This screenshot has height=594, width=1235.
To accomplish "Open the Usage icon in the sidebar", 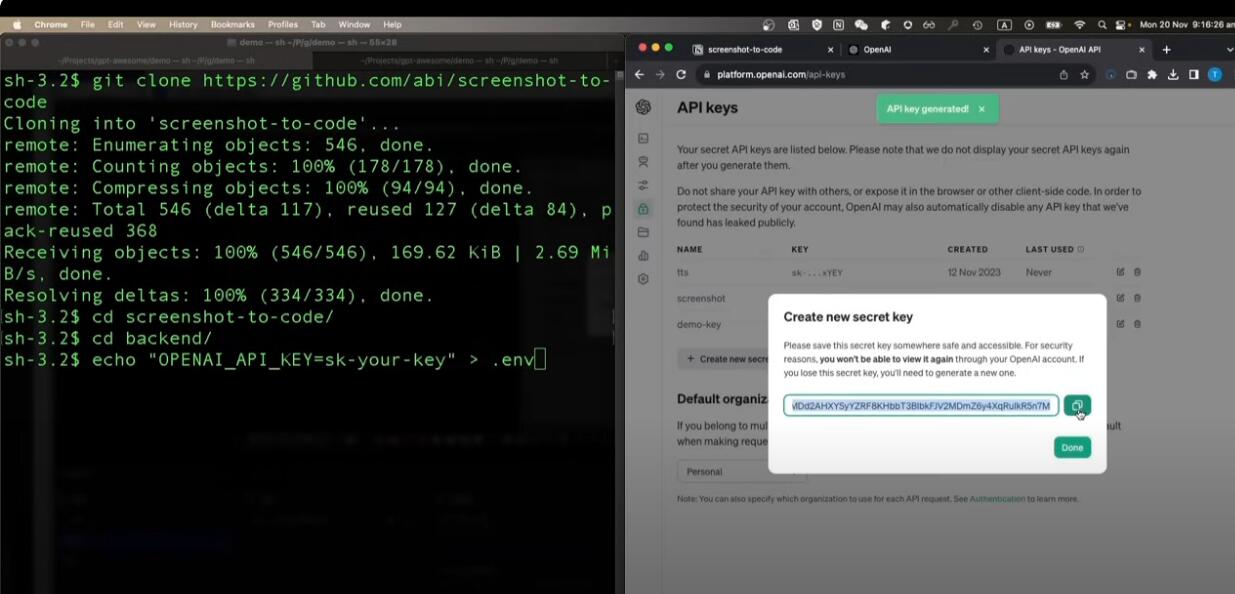I will click(x=643, y=256).
